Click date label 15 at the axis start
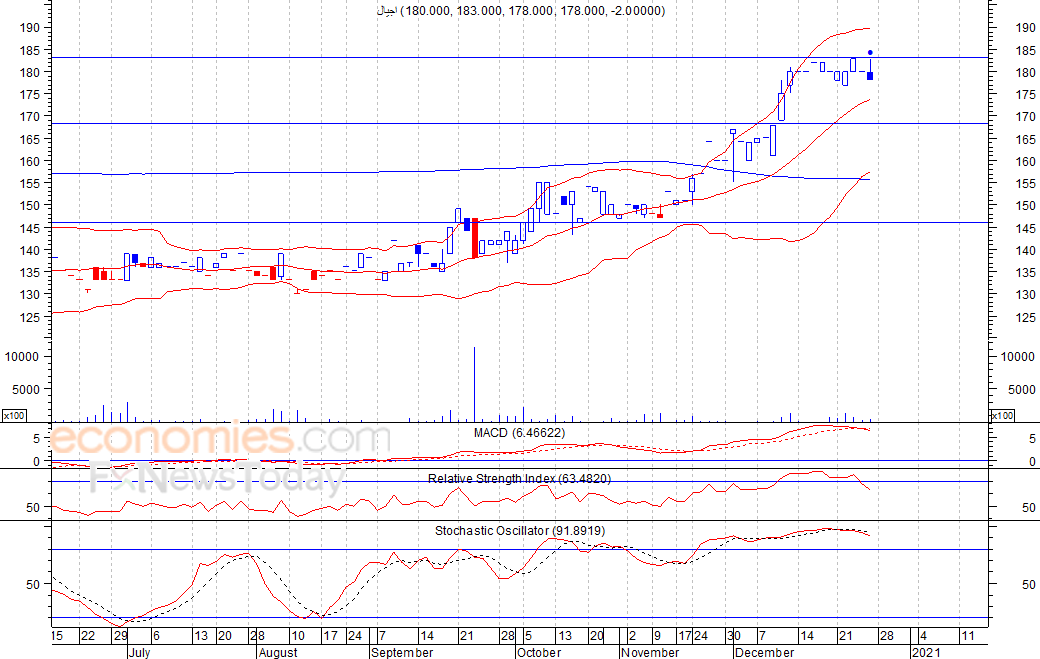Viewport: 1040px width, 659px height. click(x=57, y=636)
